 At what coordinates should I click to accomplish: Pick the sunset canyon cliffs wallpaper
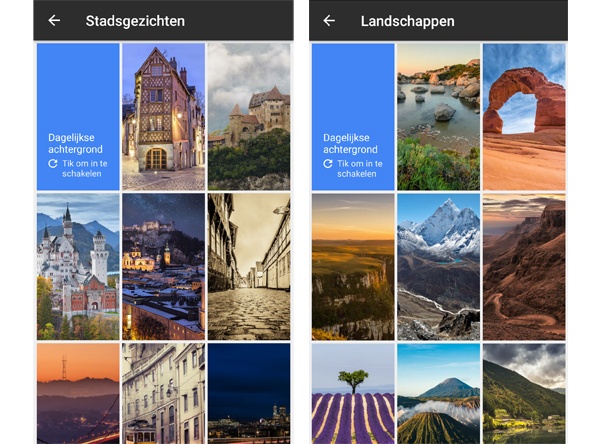pyautogui.click(x=353, y=266)
